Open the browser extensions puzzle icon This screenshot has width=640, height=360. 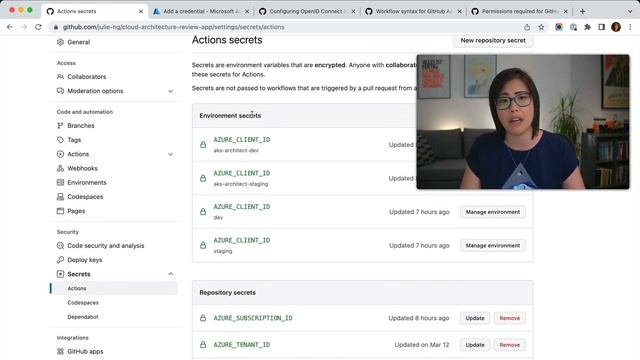pyautogui.click(x=587, y=27)
